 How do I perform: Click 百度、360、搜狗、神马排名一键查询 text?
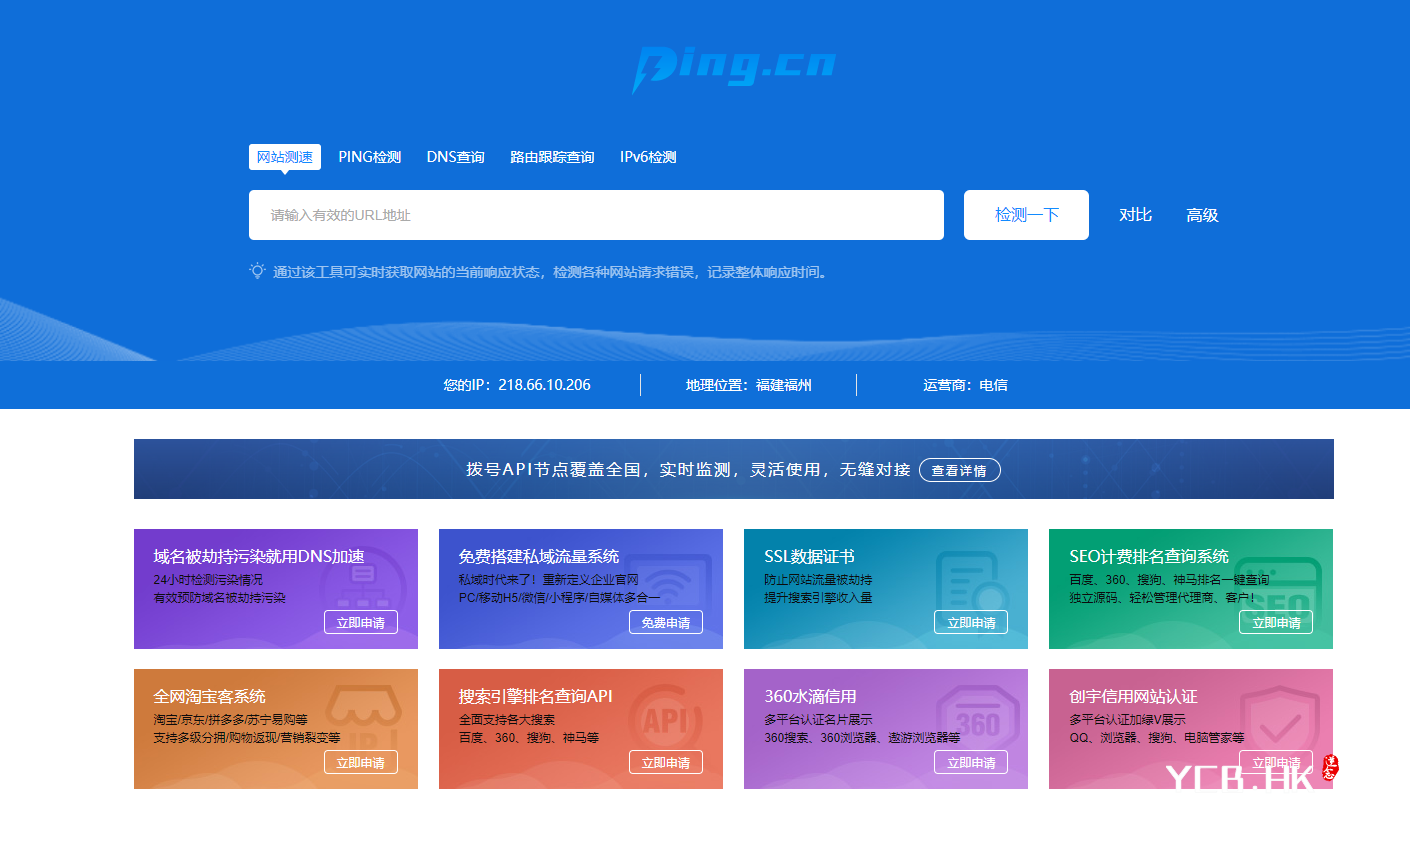pos(1169,580)
